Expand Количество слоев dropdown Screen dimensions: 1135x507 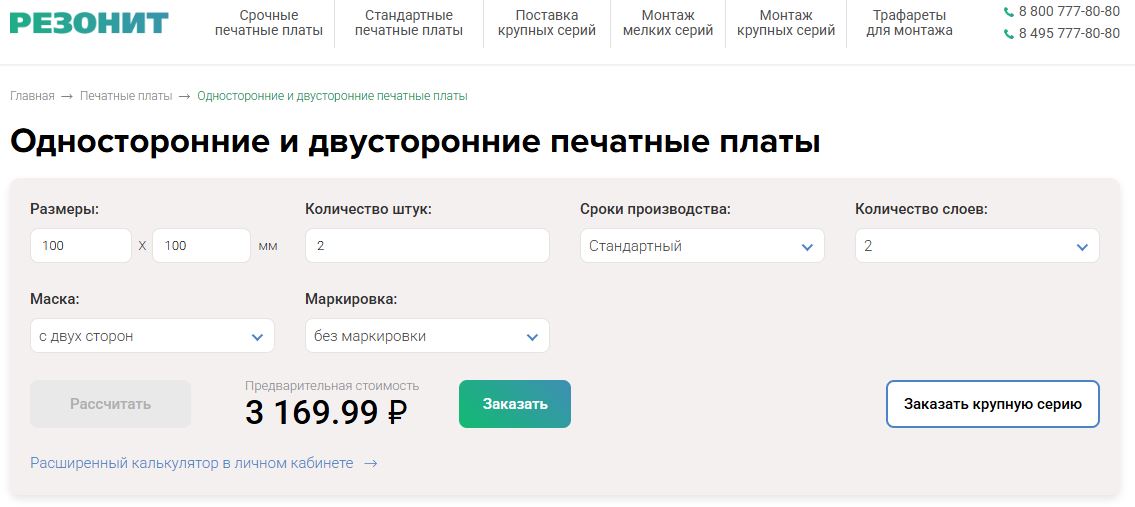(x=977, y=246)
